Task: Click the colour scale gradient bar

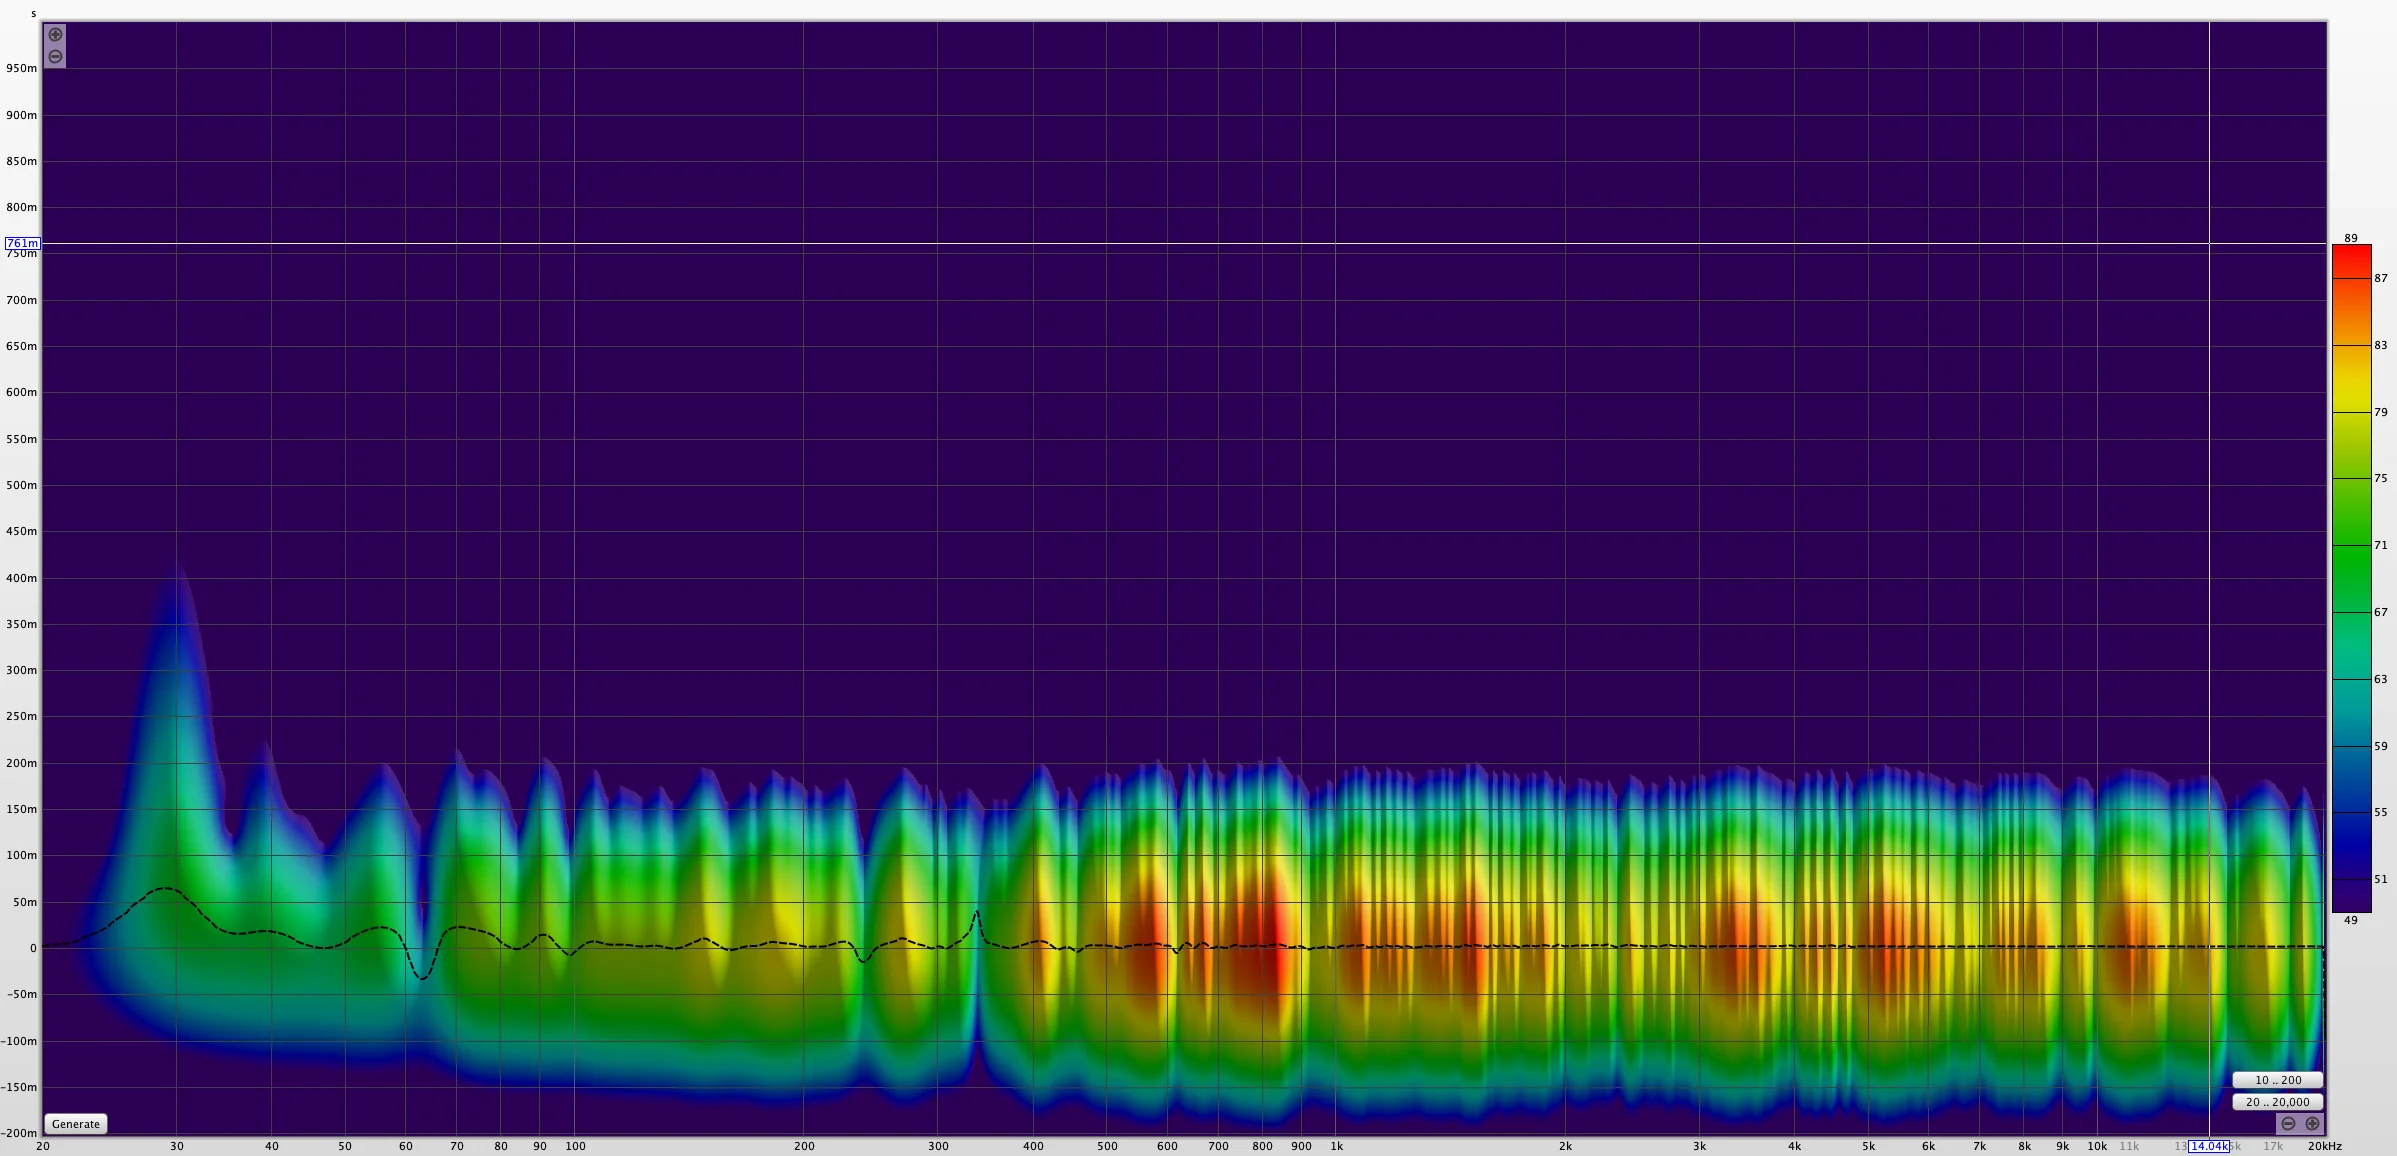Action: click(x=2351, y=578)
